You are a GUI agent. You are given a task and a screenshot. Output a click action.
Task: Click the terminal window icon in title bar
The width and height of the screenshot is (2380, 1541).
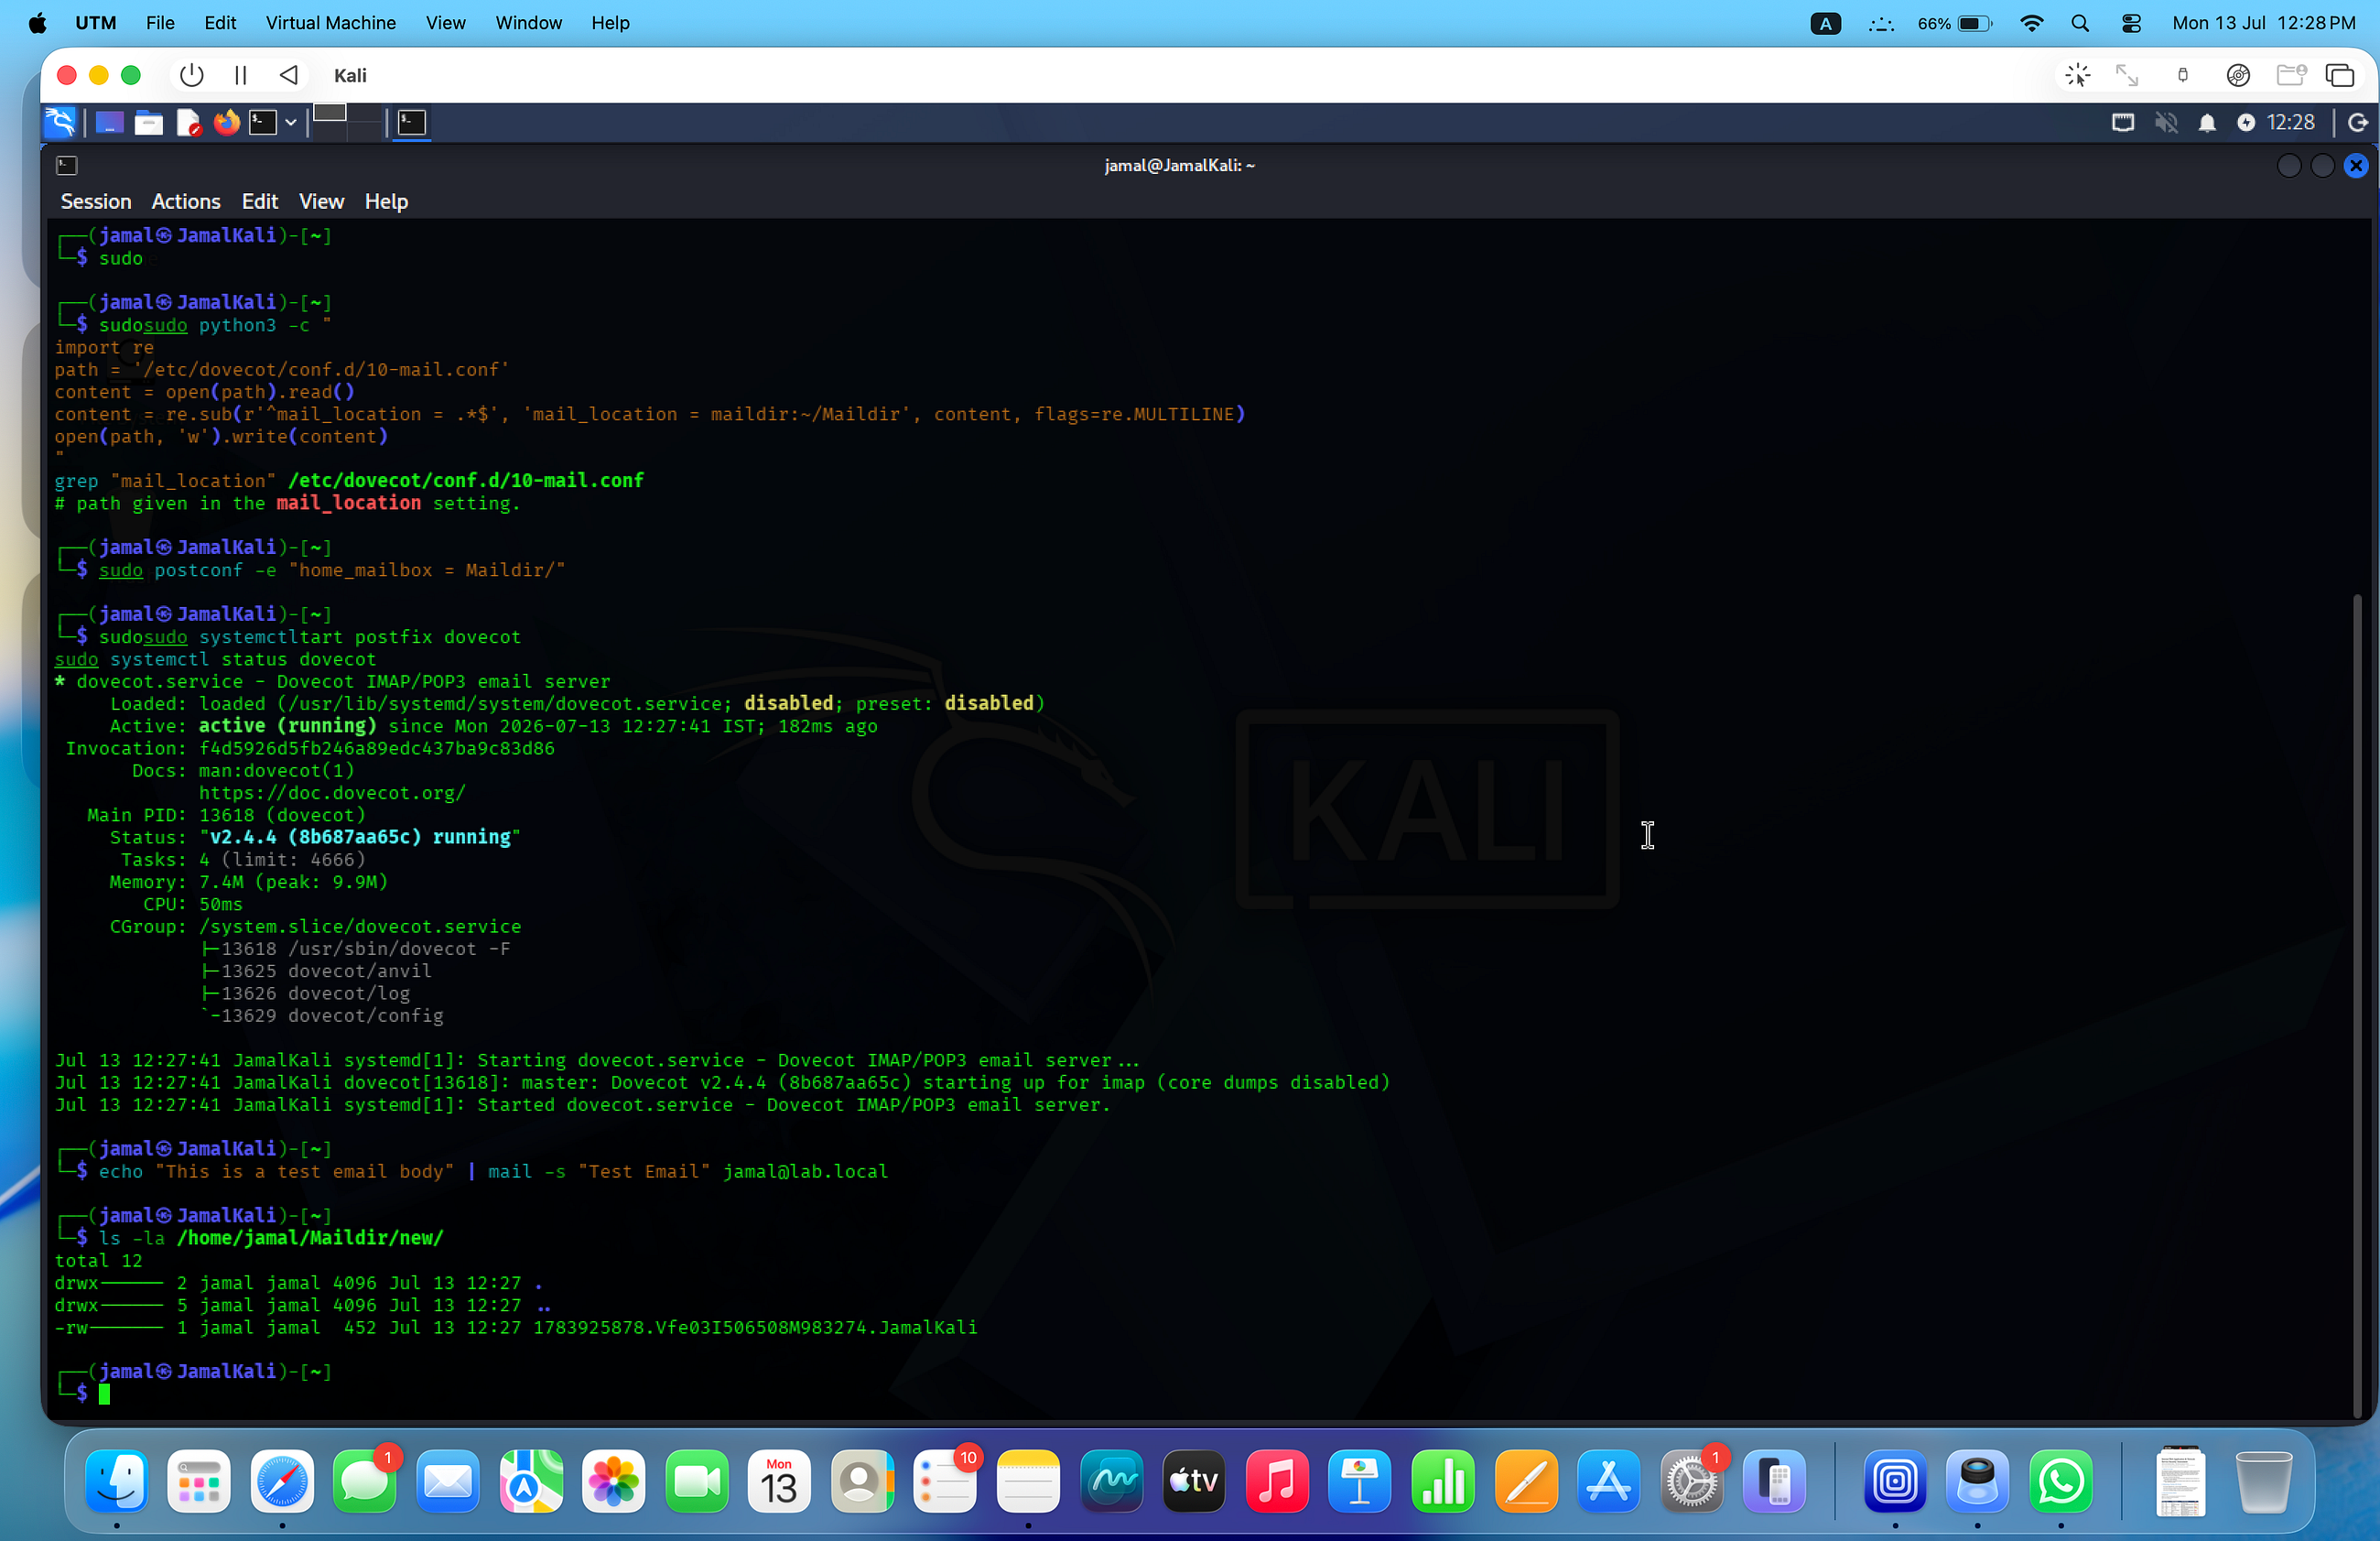tap(67, 165)
